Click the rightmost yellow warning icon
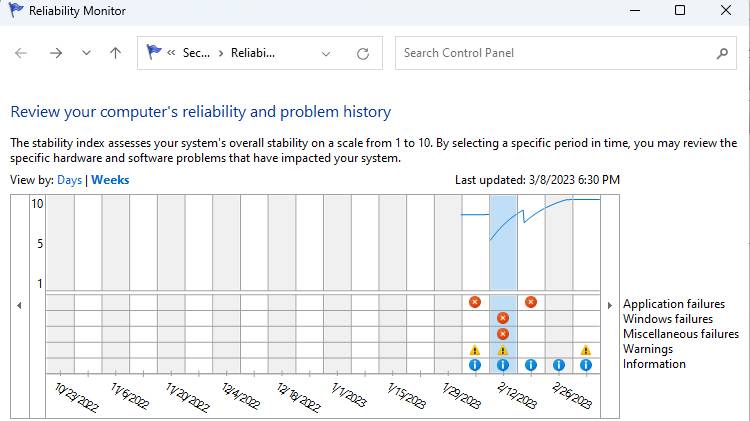750x421 pixels. 586,350
